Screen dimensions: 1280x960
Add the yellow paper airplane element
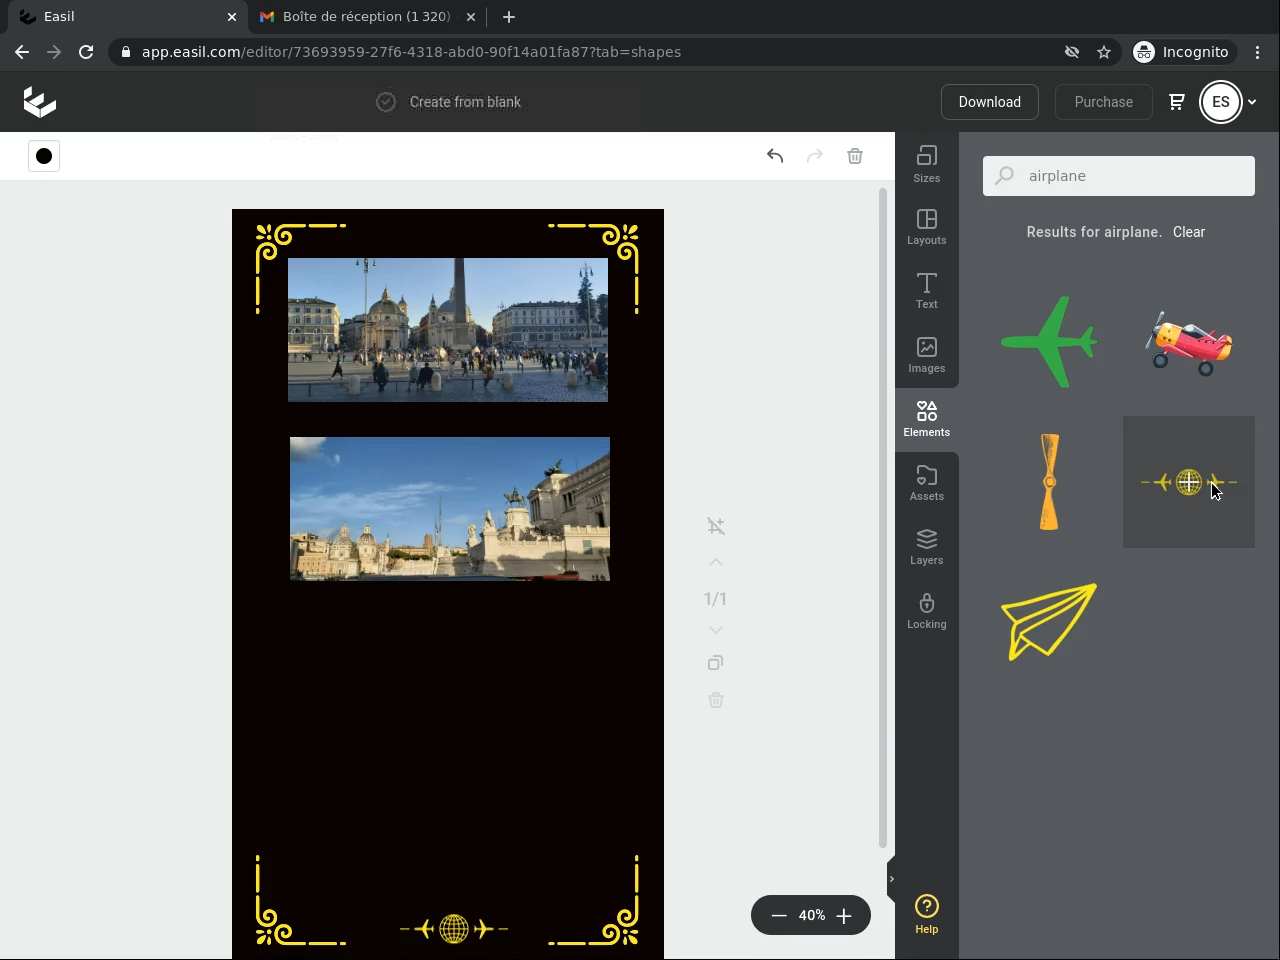[1049, 622]
